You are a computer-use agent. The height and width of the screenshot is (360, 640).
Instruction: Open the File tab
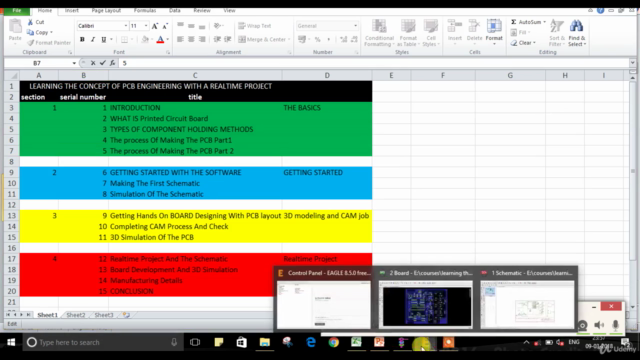point(16,10)
